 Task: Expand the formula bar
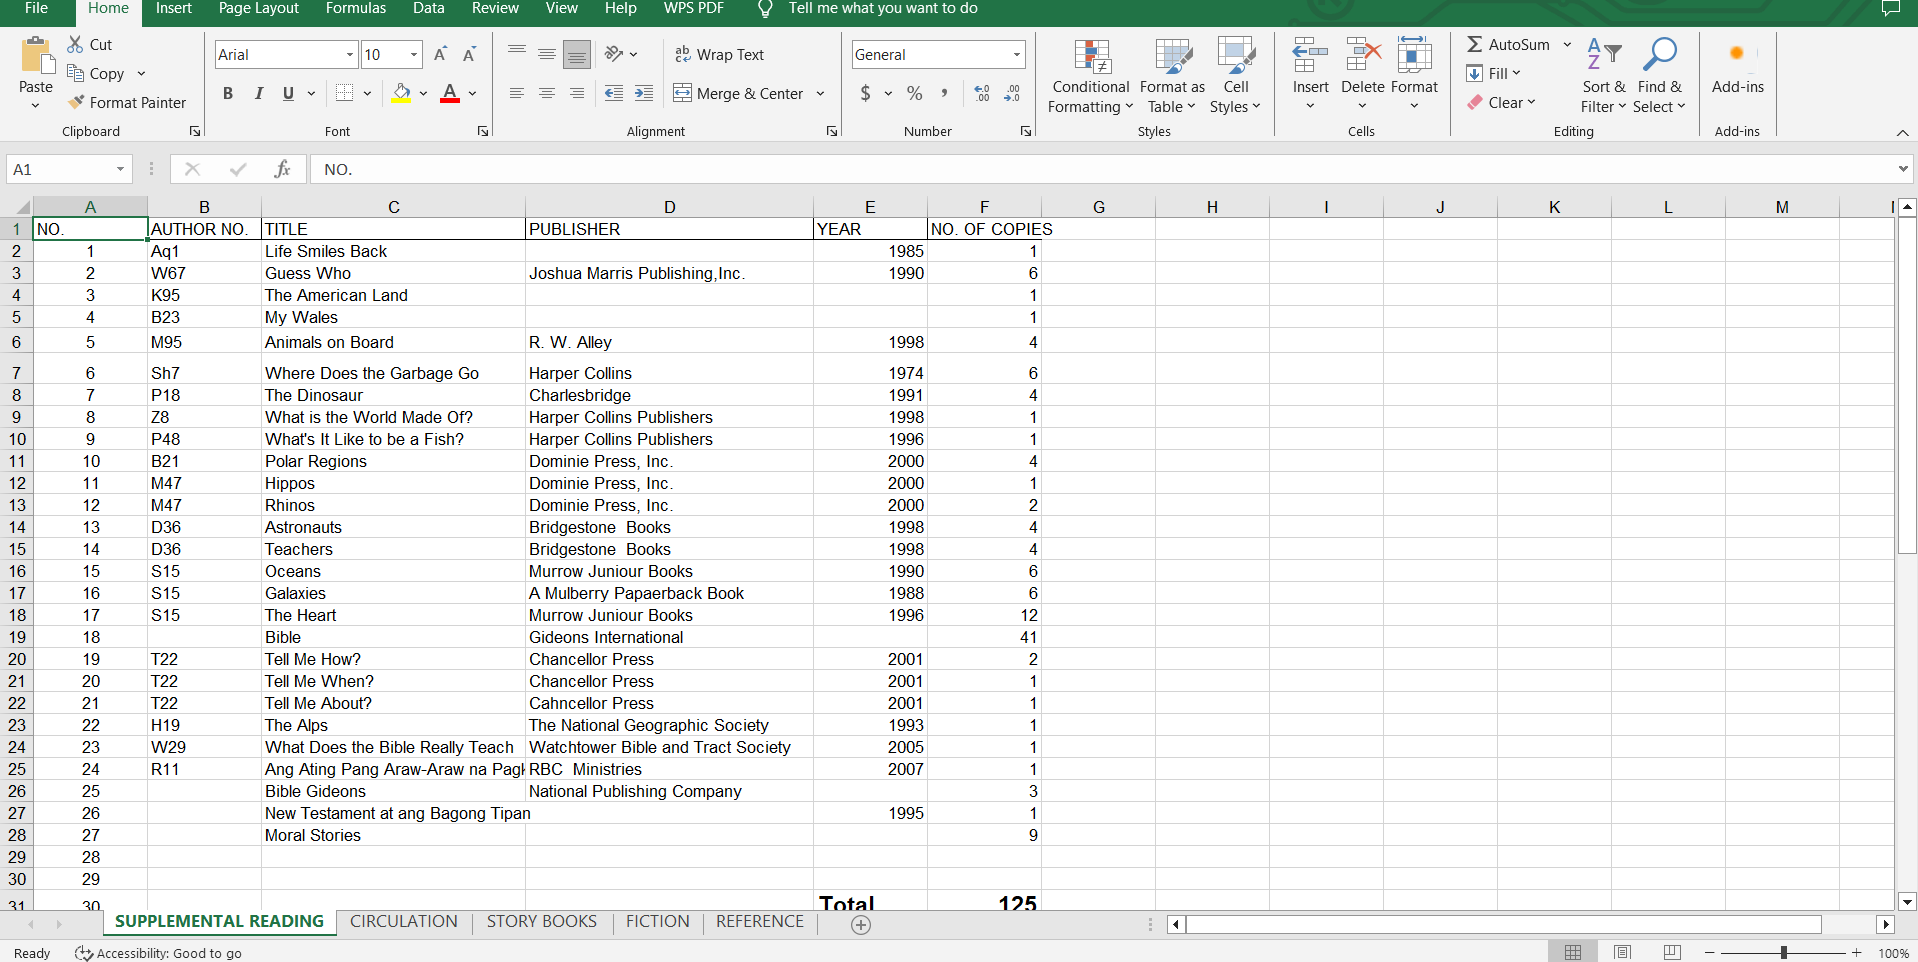click(x=1903, y=169)
